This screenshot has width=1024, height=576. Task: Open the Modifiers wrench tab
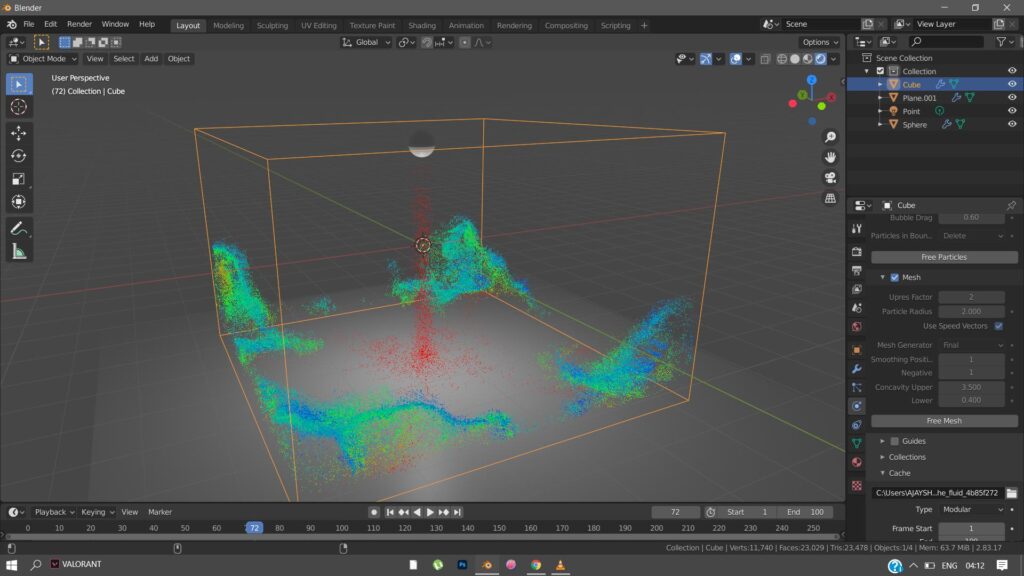pos(857,369)
